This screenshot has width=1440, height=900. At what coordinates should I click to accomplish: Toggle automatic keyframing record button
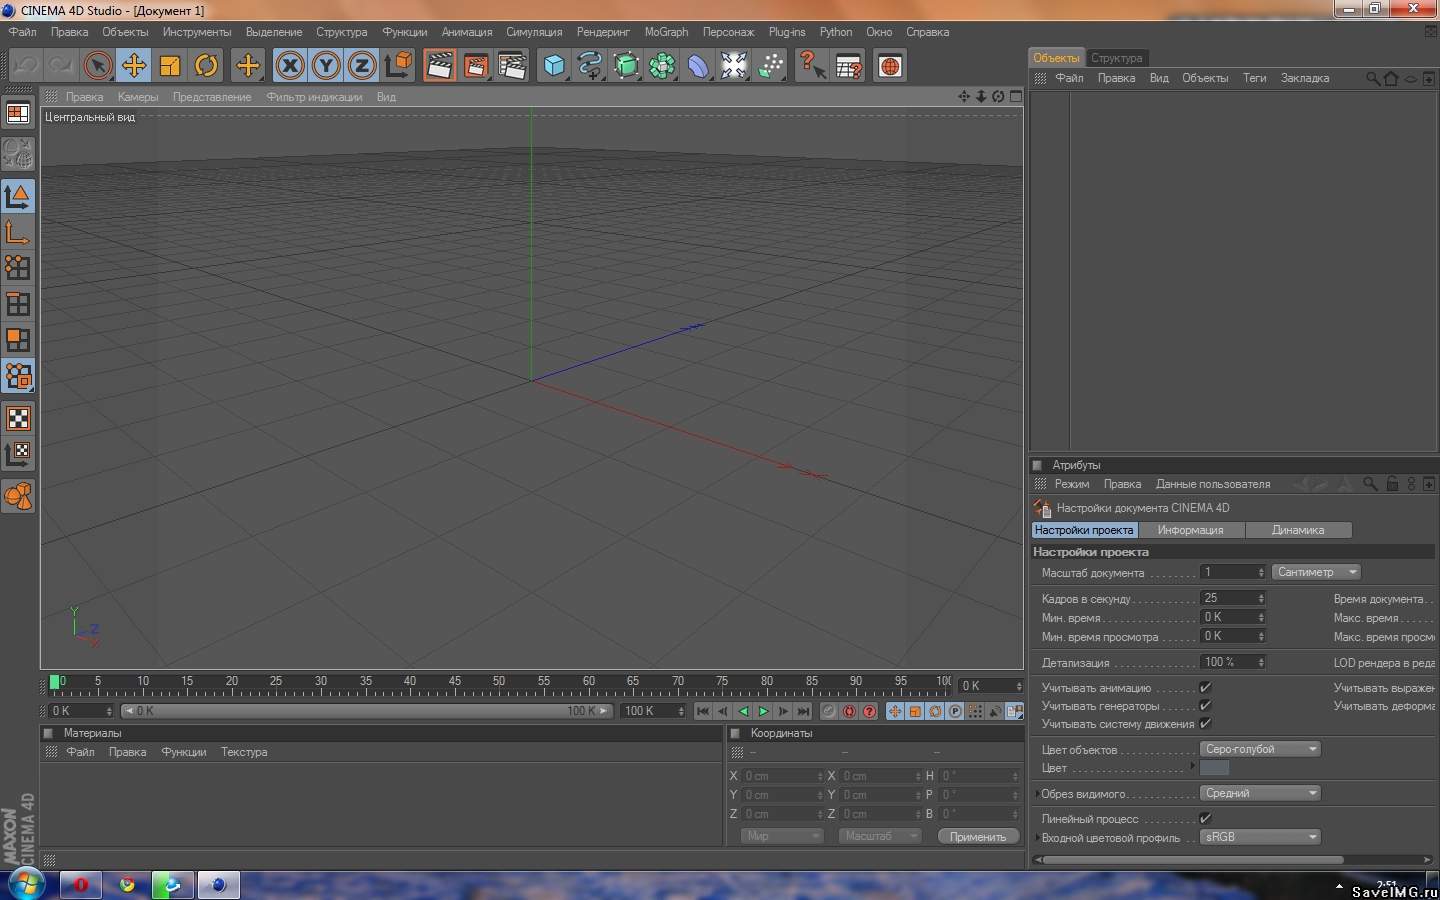pyautogui.click(x=849, y=711)
